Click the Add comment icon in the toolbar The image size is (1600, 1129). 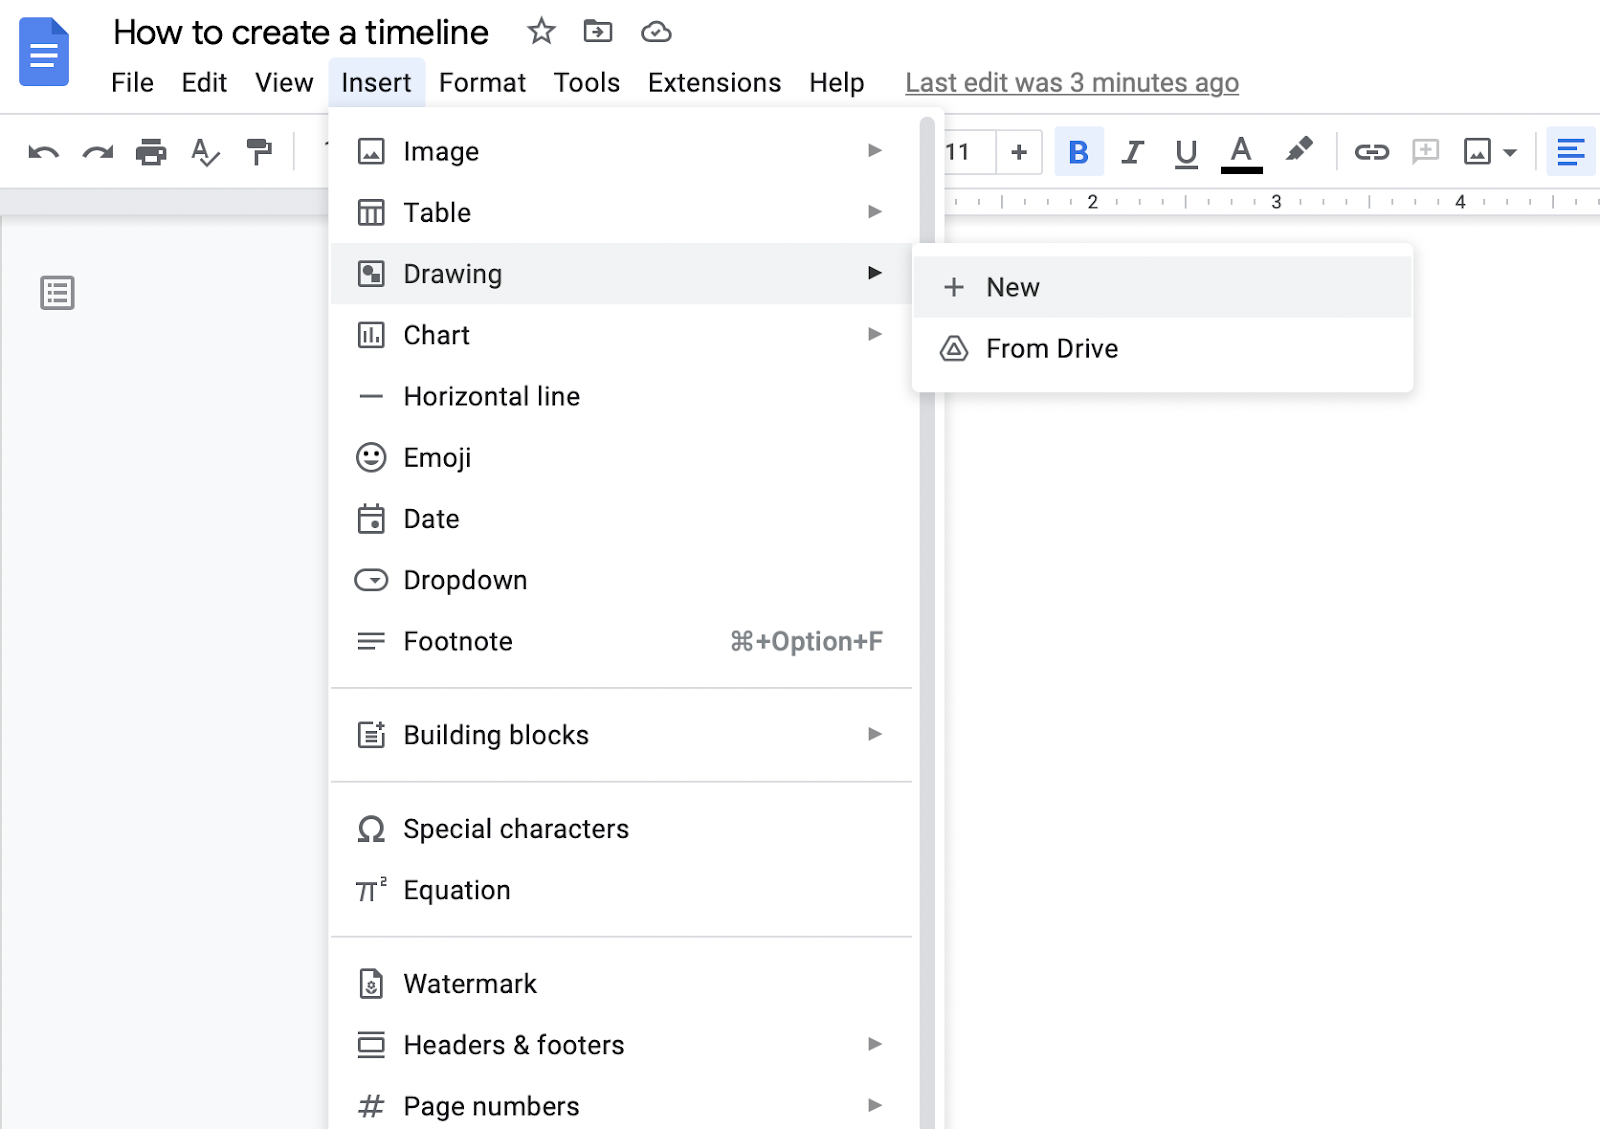pos(1425,152)
